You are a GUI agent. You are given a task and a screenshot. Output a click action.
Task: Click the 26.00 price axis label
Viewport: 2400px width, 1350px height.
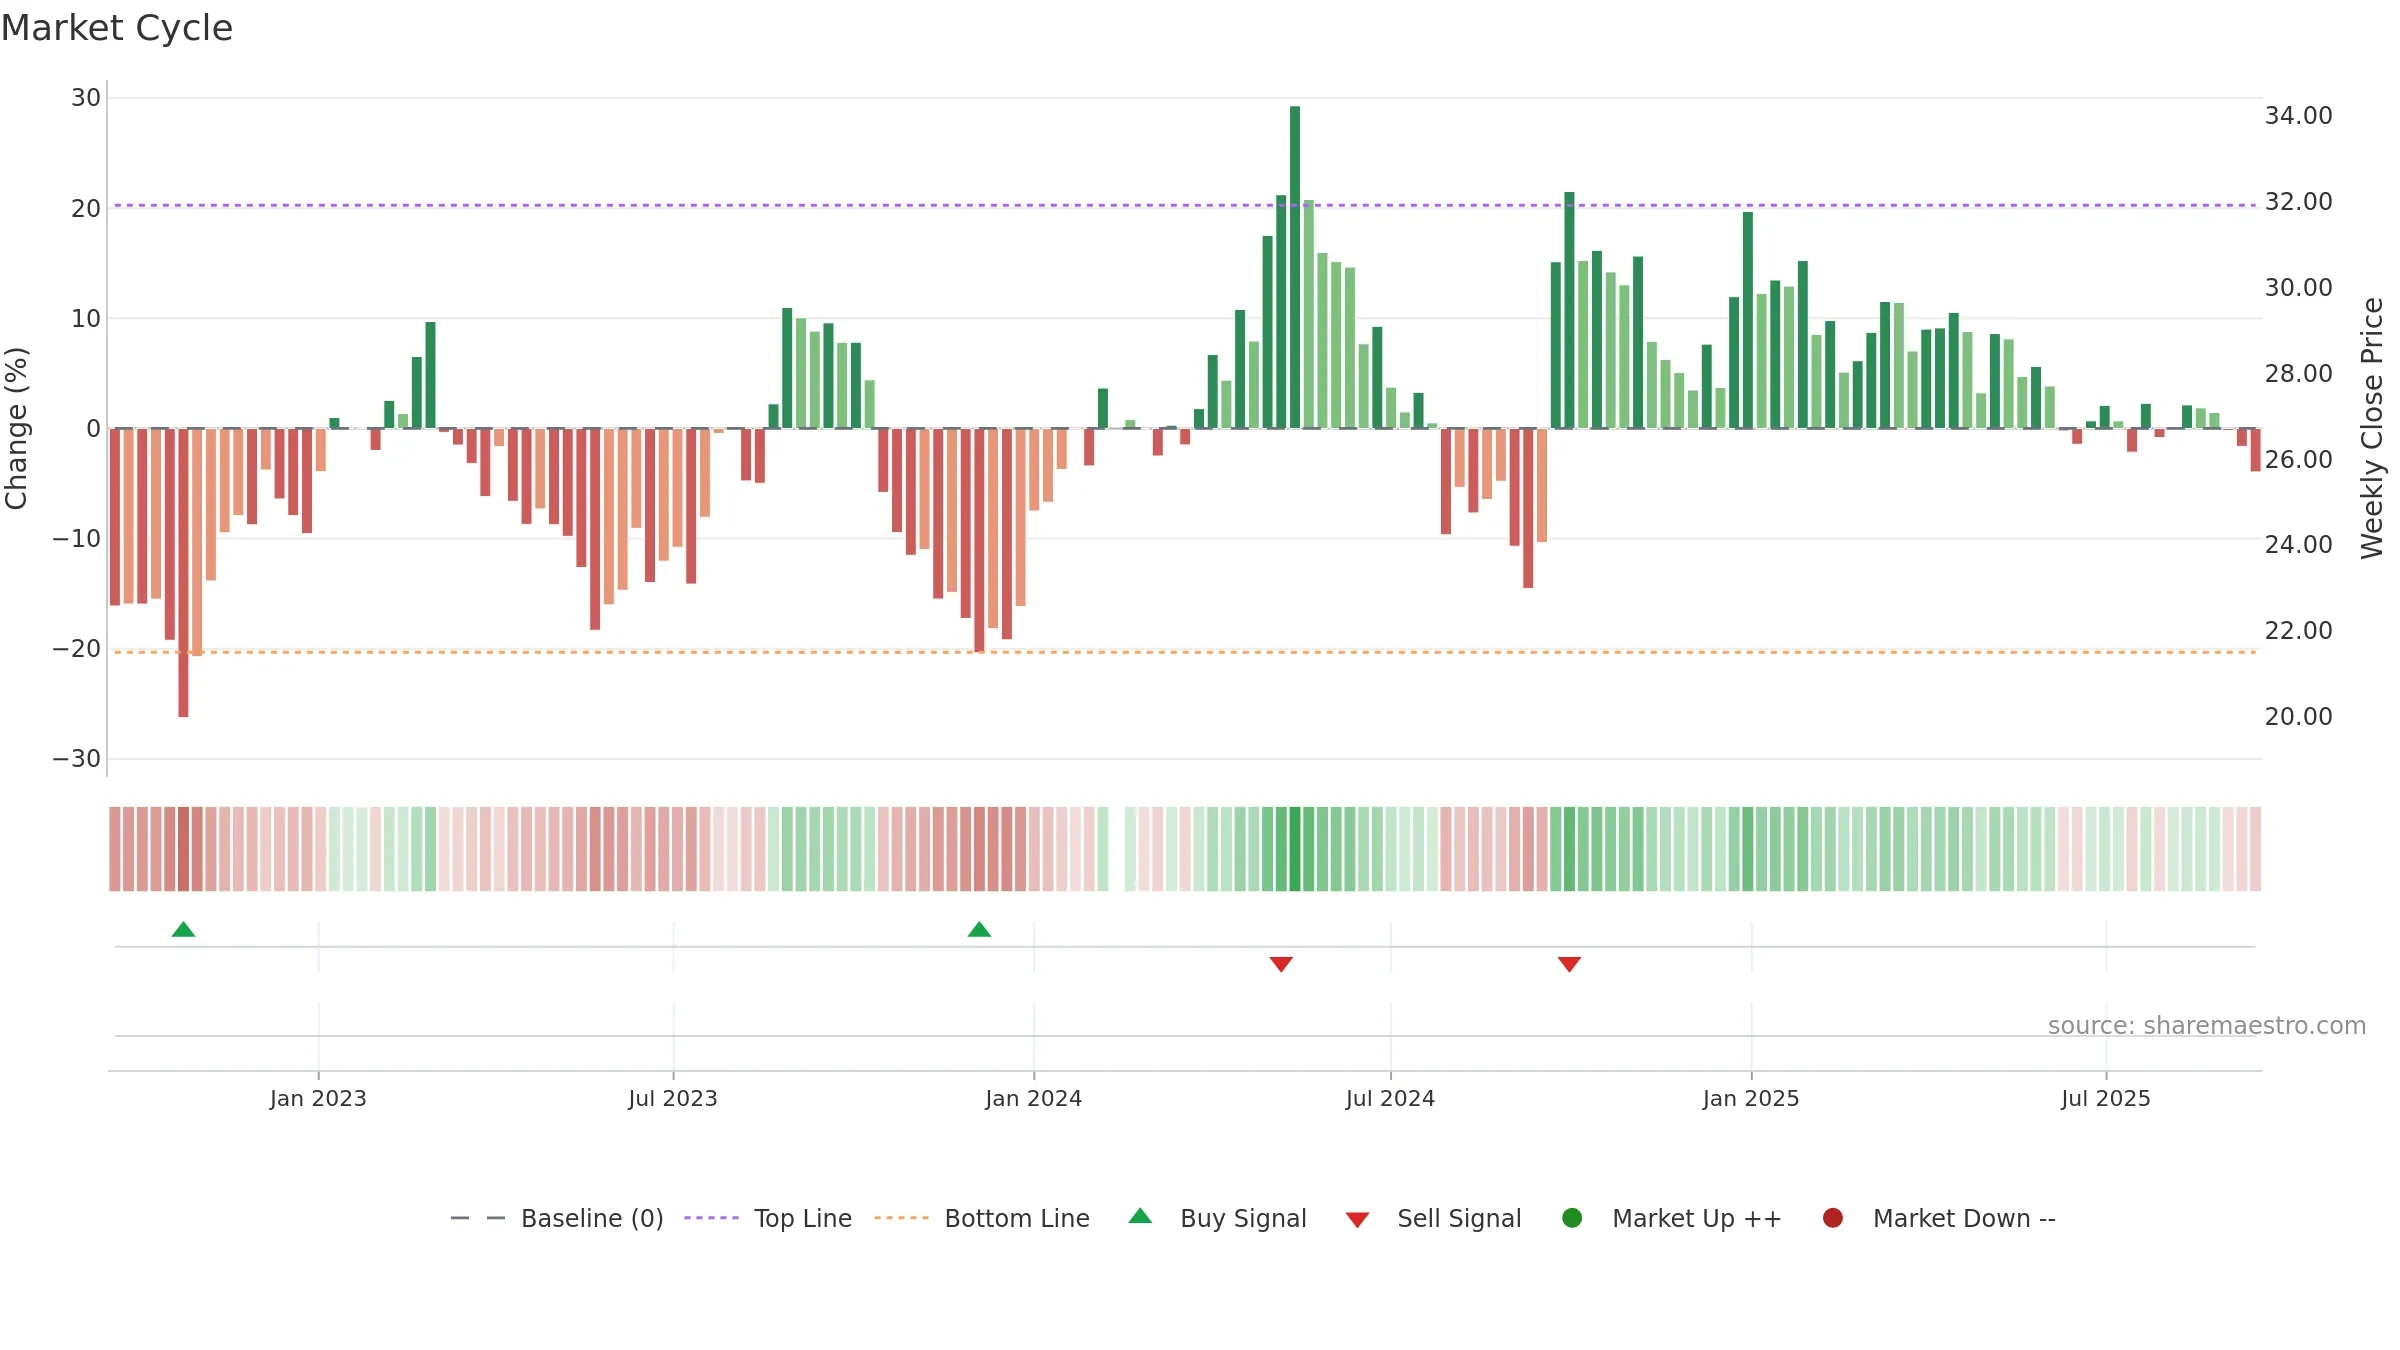tap(2298, 460)
